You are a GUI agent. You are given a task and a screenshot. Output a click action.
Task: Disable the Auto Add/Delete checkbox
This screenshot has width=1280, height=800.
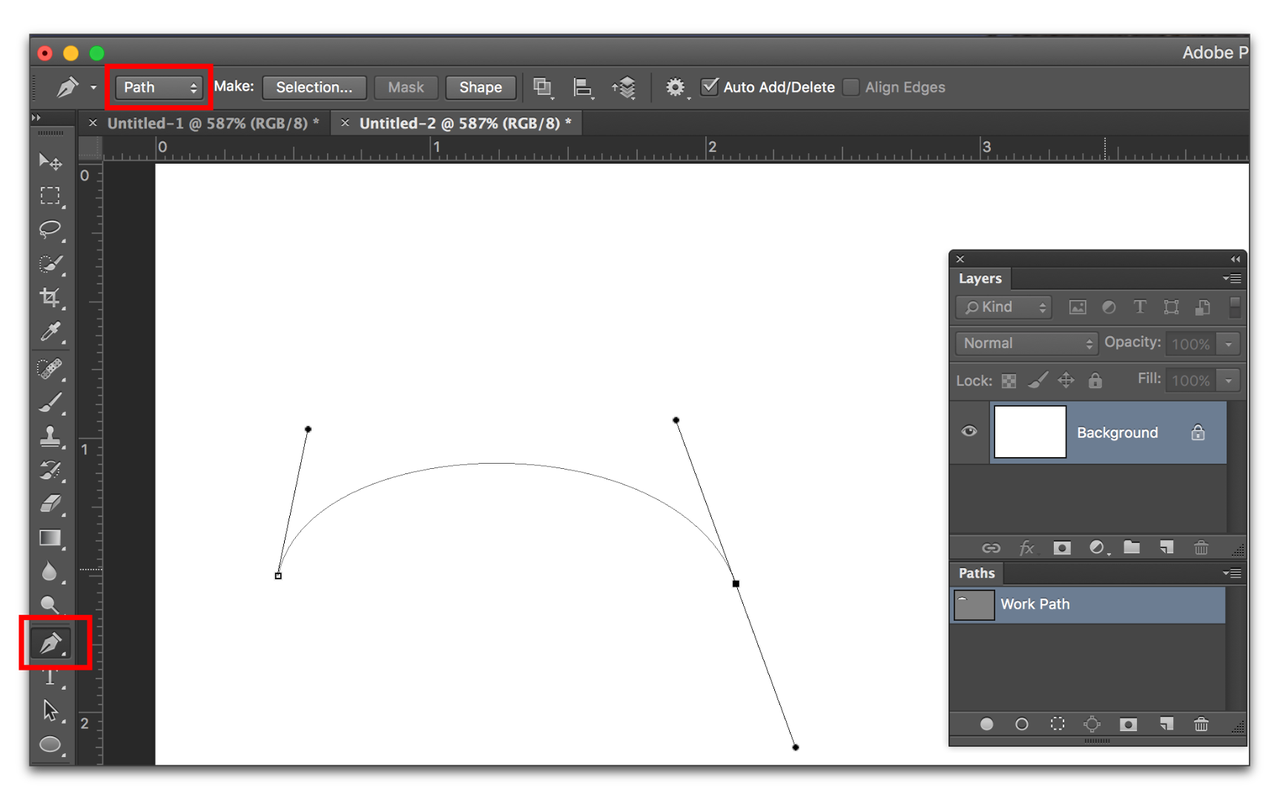pos(709,87)
